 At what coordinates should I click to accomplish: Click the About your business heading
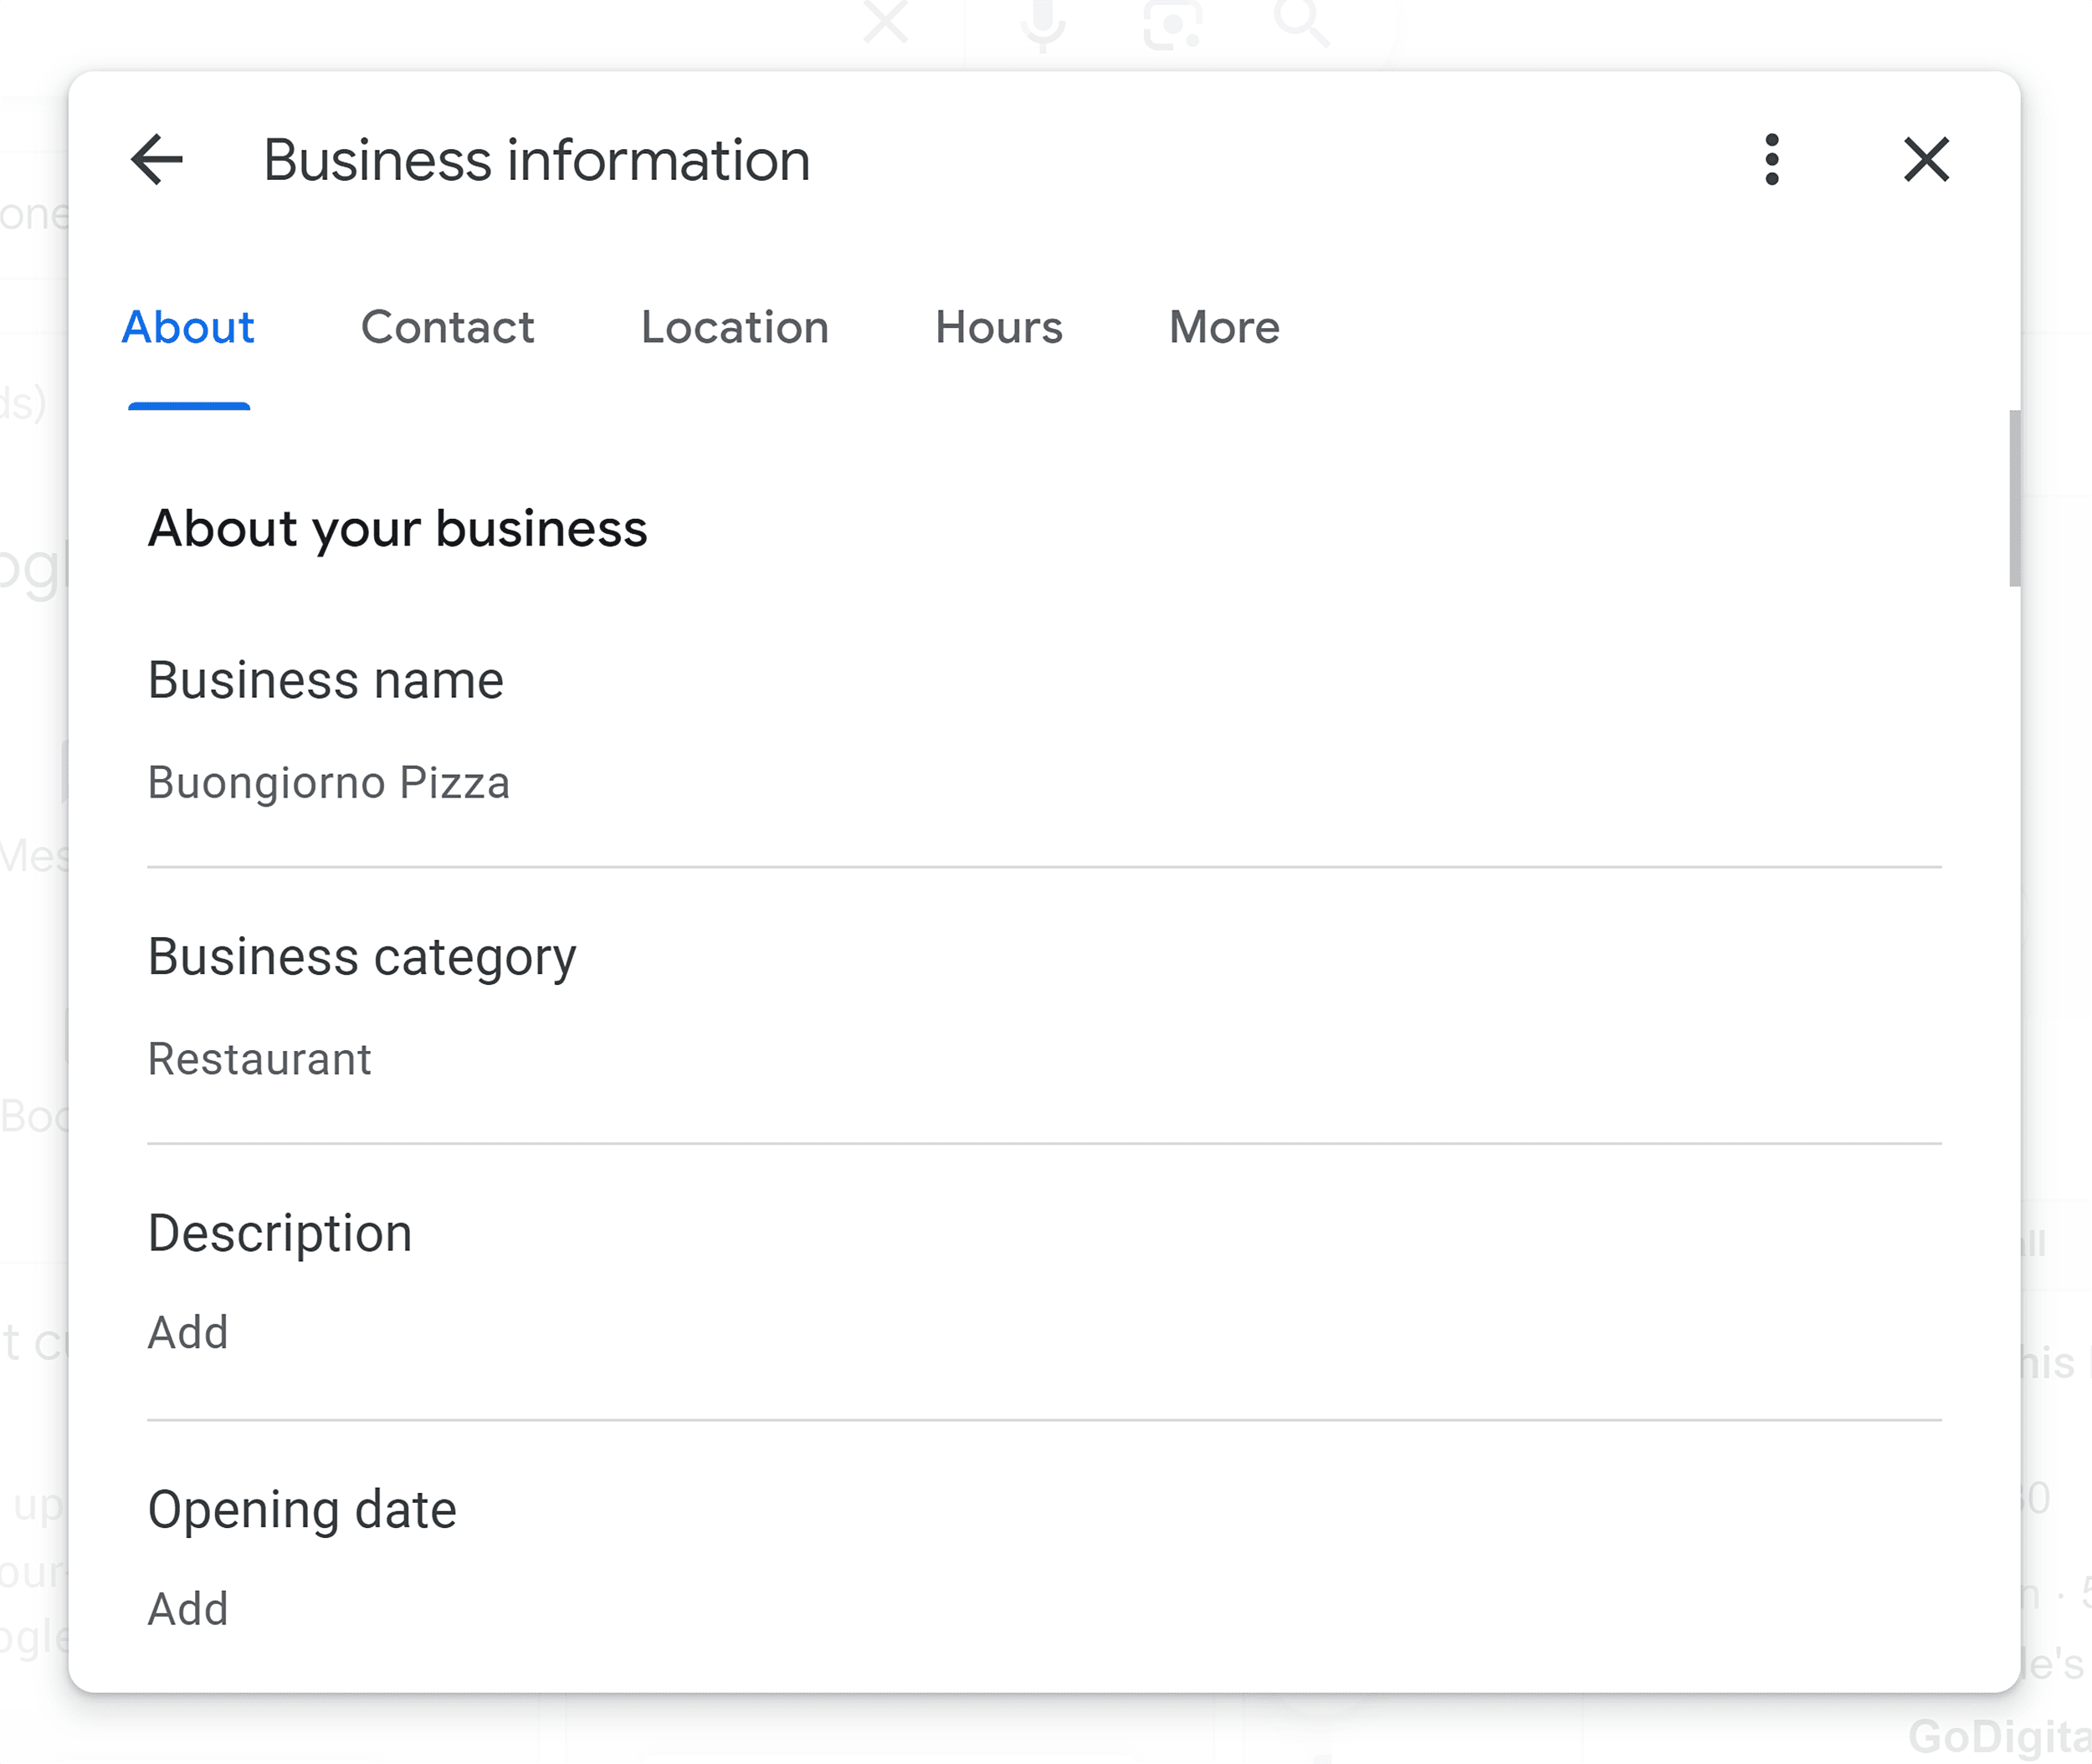(x=397, y=529)
